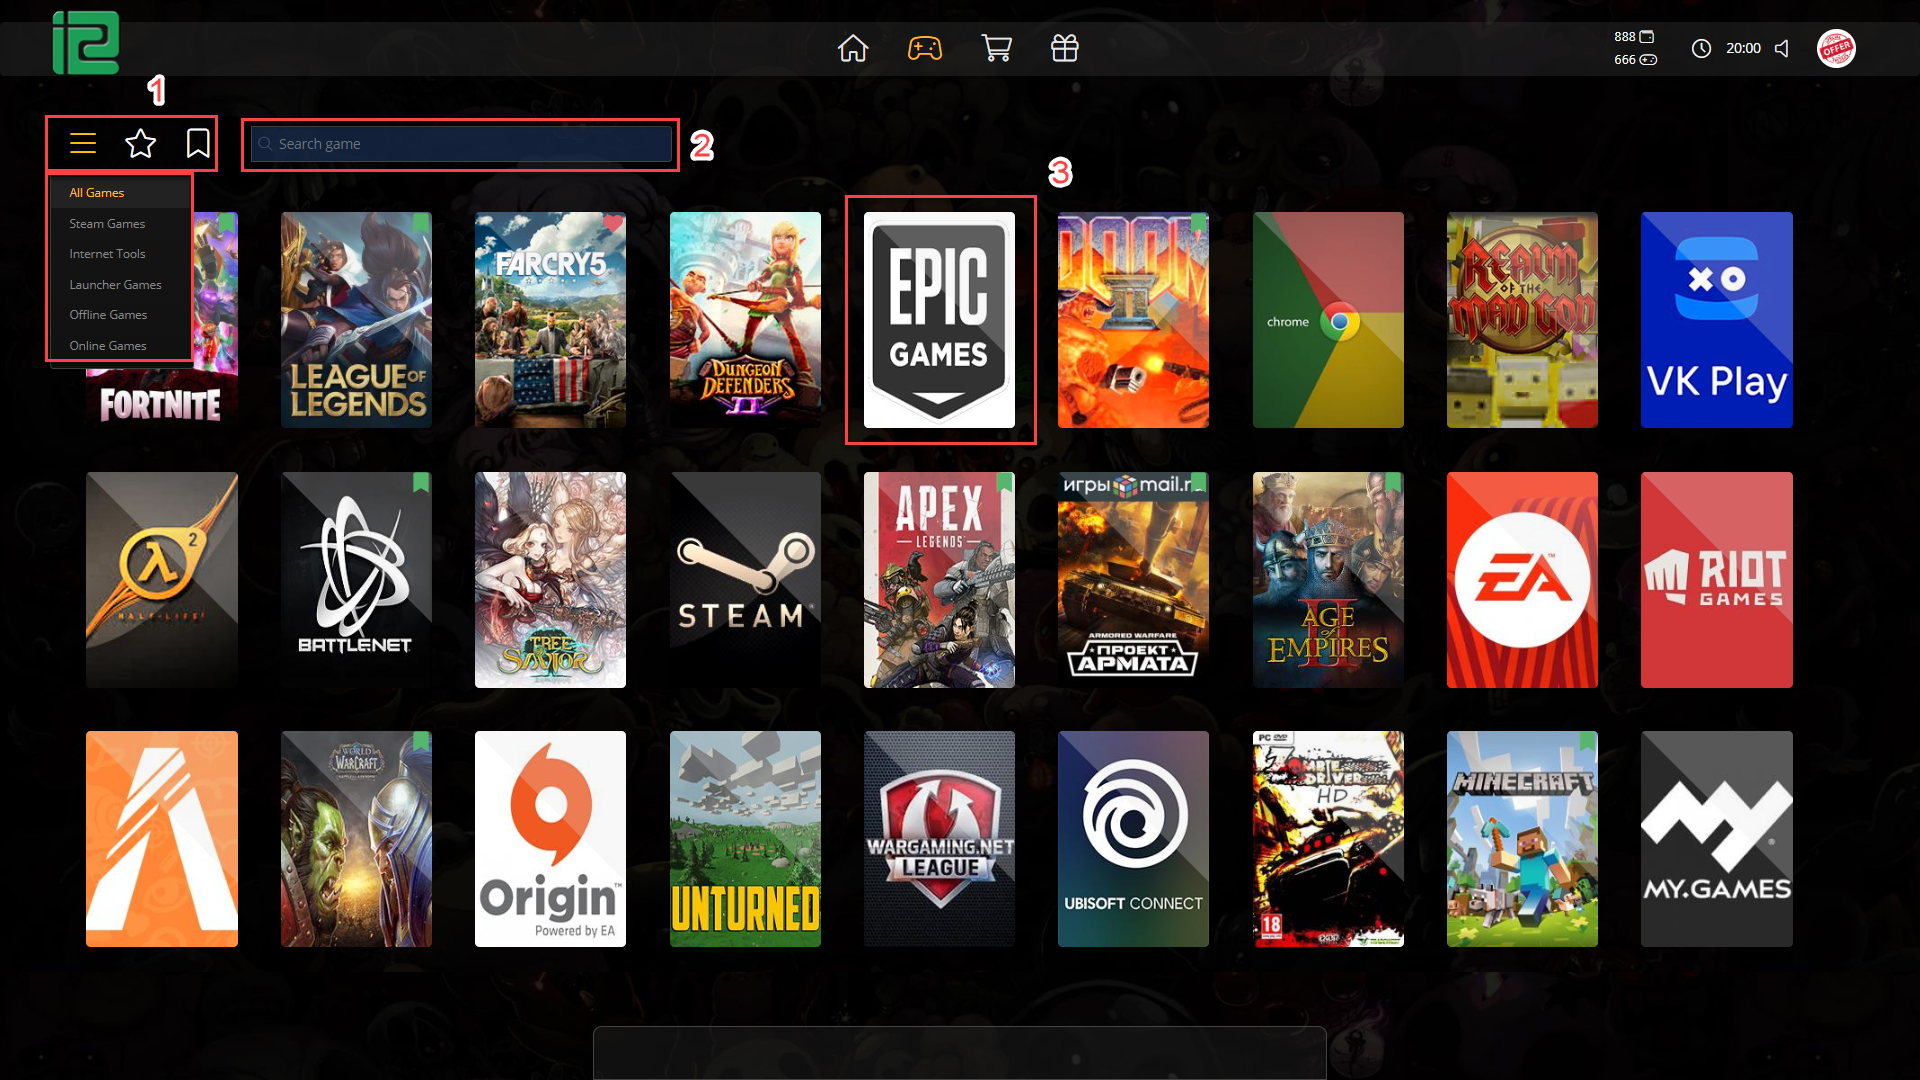This screenshot has height=1080, width=1920.
Task: Select Steam Games from category list
Action: (x=107, y=224)
